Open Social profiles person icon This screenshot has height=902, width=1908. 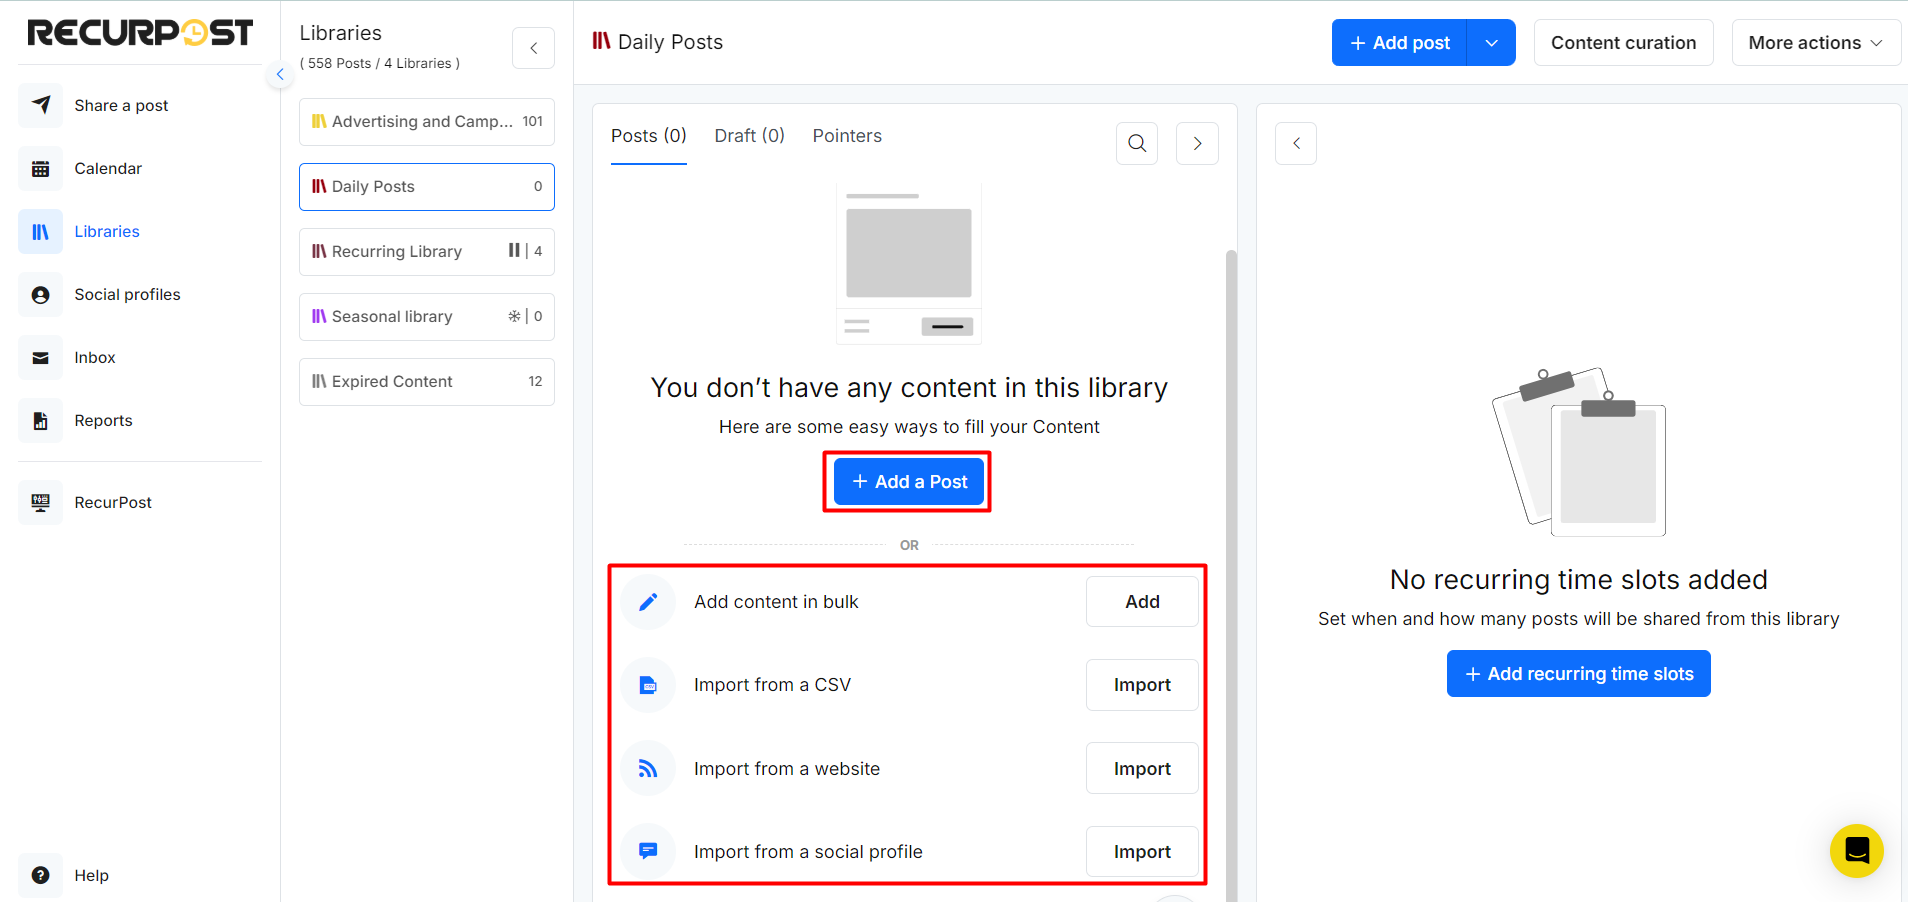(41, 294)
